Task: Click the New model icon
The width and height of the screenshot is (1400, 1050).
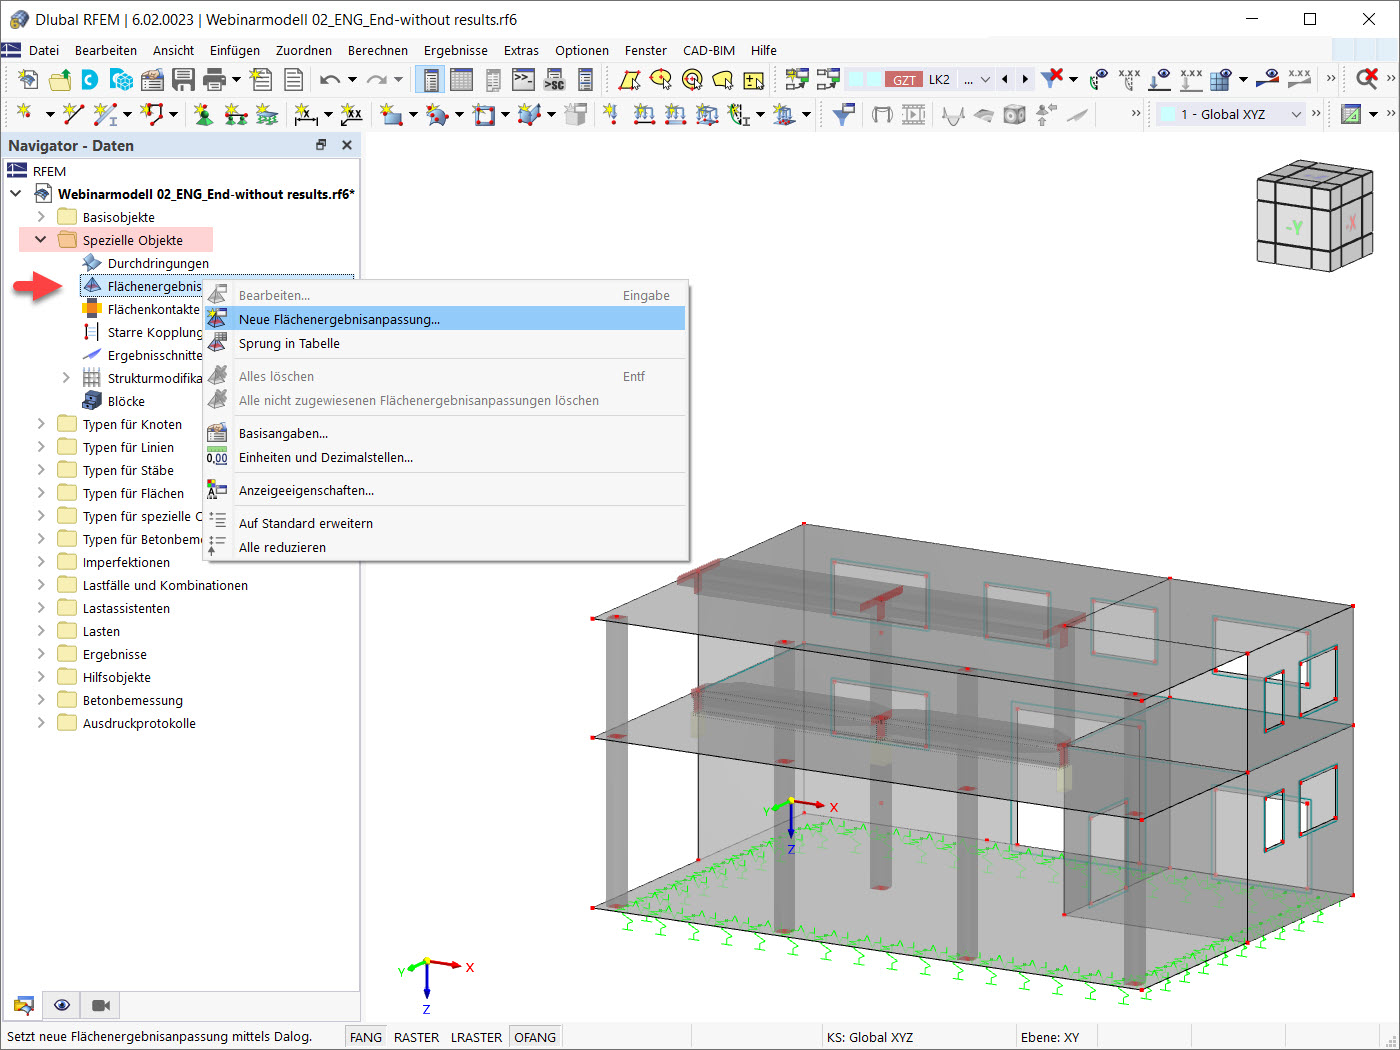Action: (x=29, y=80)
